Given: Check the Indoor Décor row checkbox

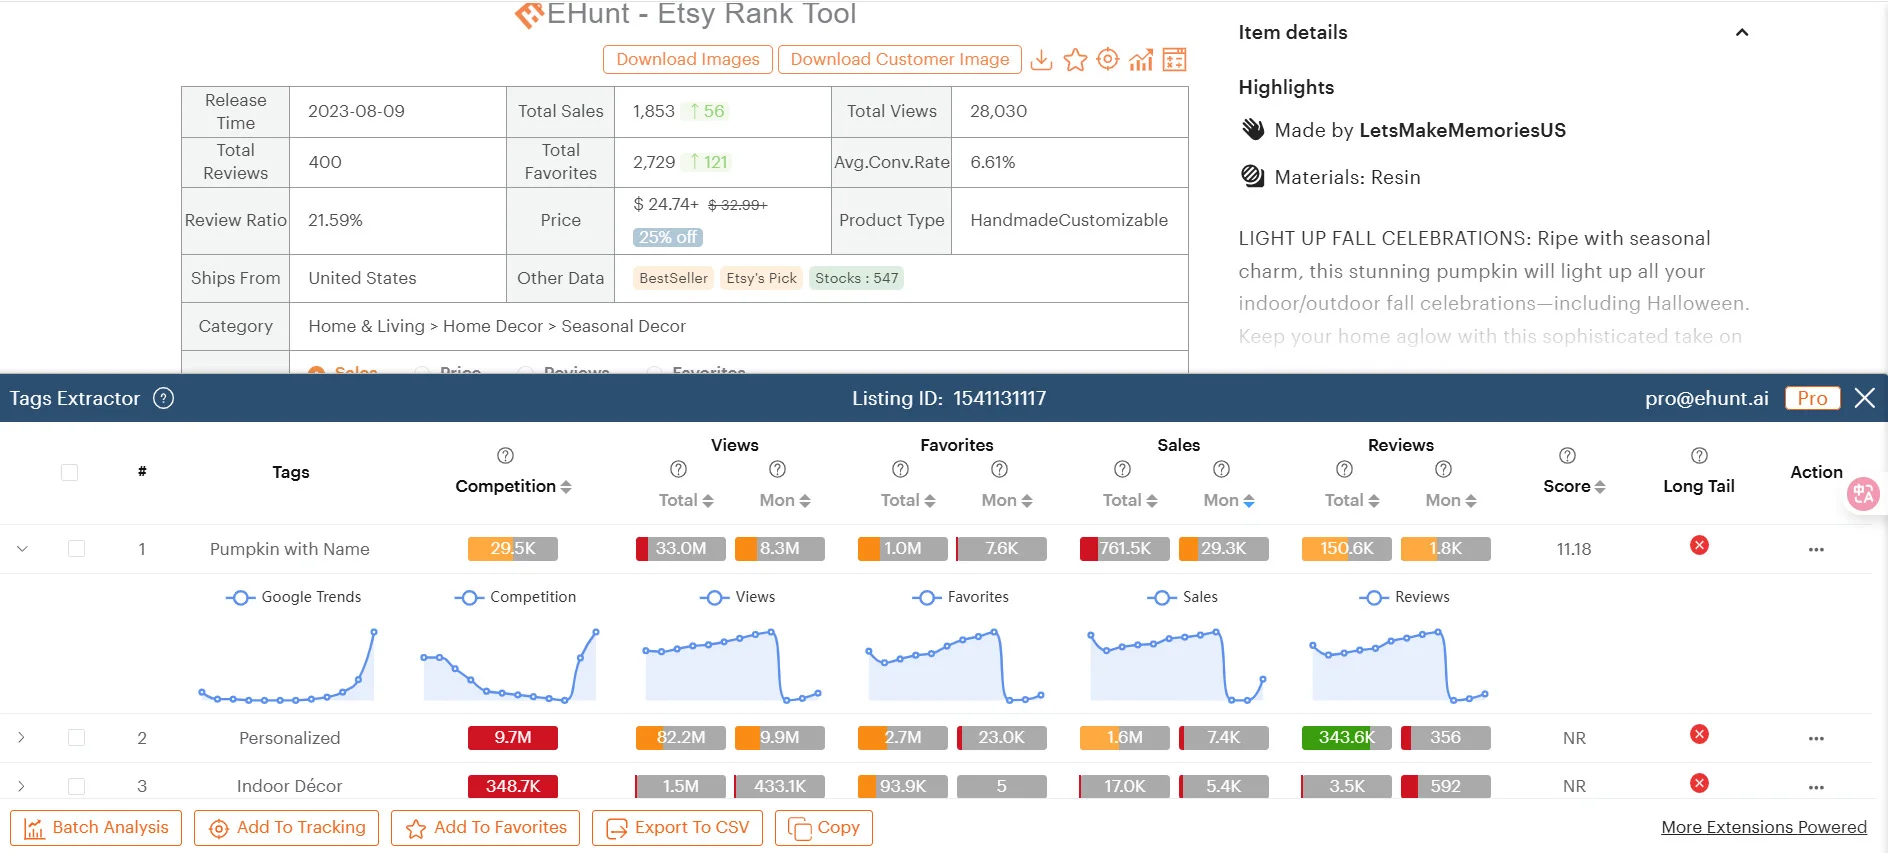Looking at the screenshot, I should (76, 786).
